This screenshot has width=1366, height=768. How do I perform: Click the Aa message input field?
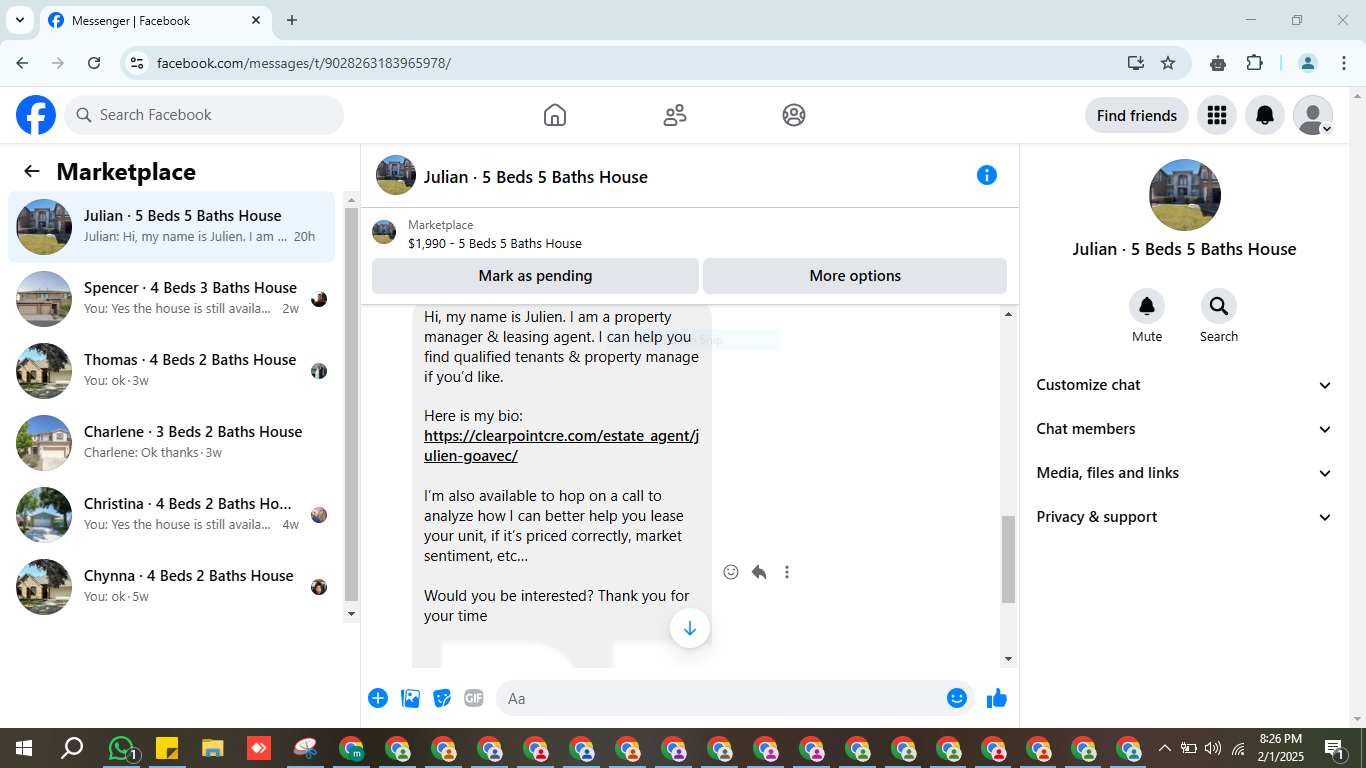pyautogui.click(x=722, y=698)
